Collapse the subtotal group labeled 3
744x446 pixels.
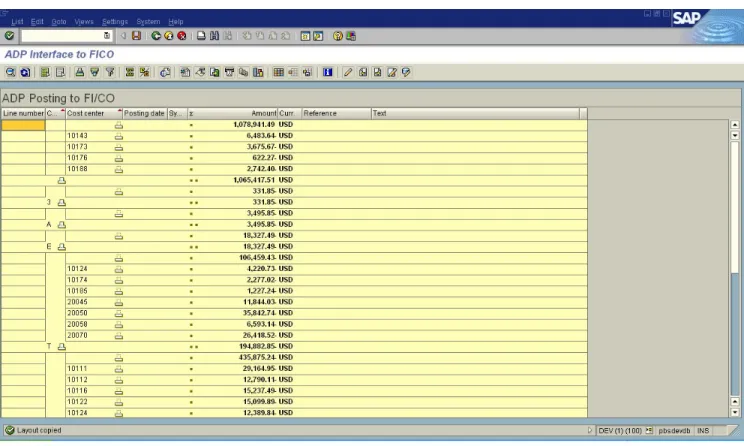tap(62, 203)
